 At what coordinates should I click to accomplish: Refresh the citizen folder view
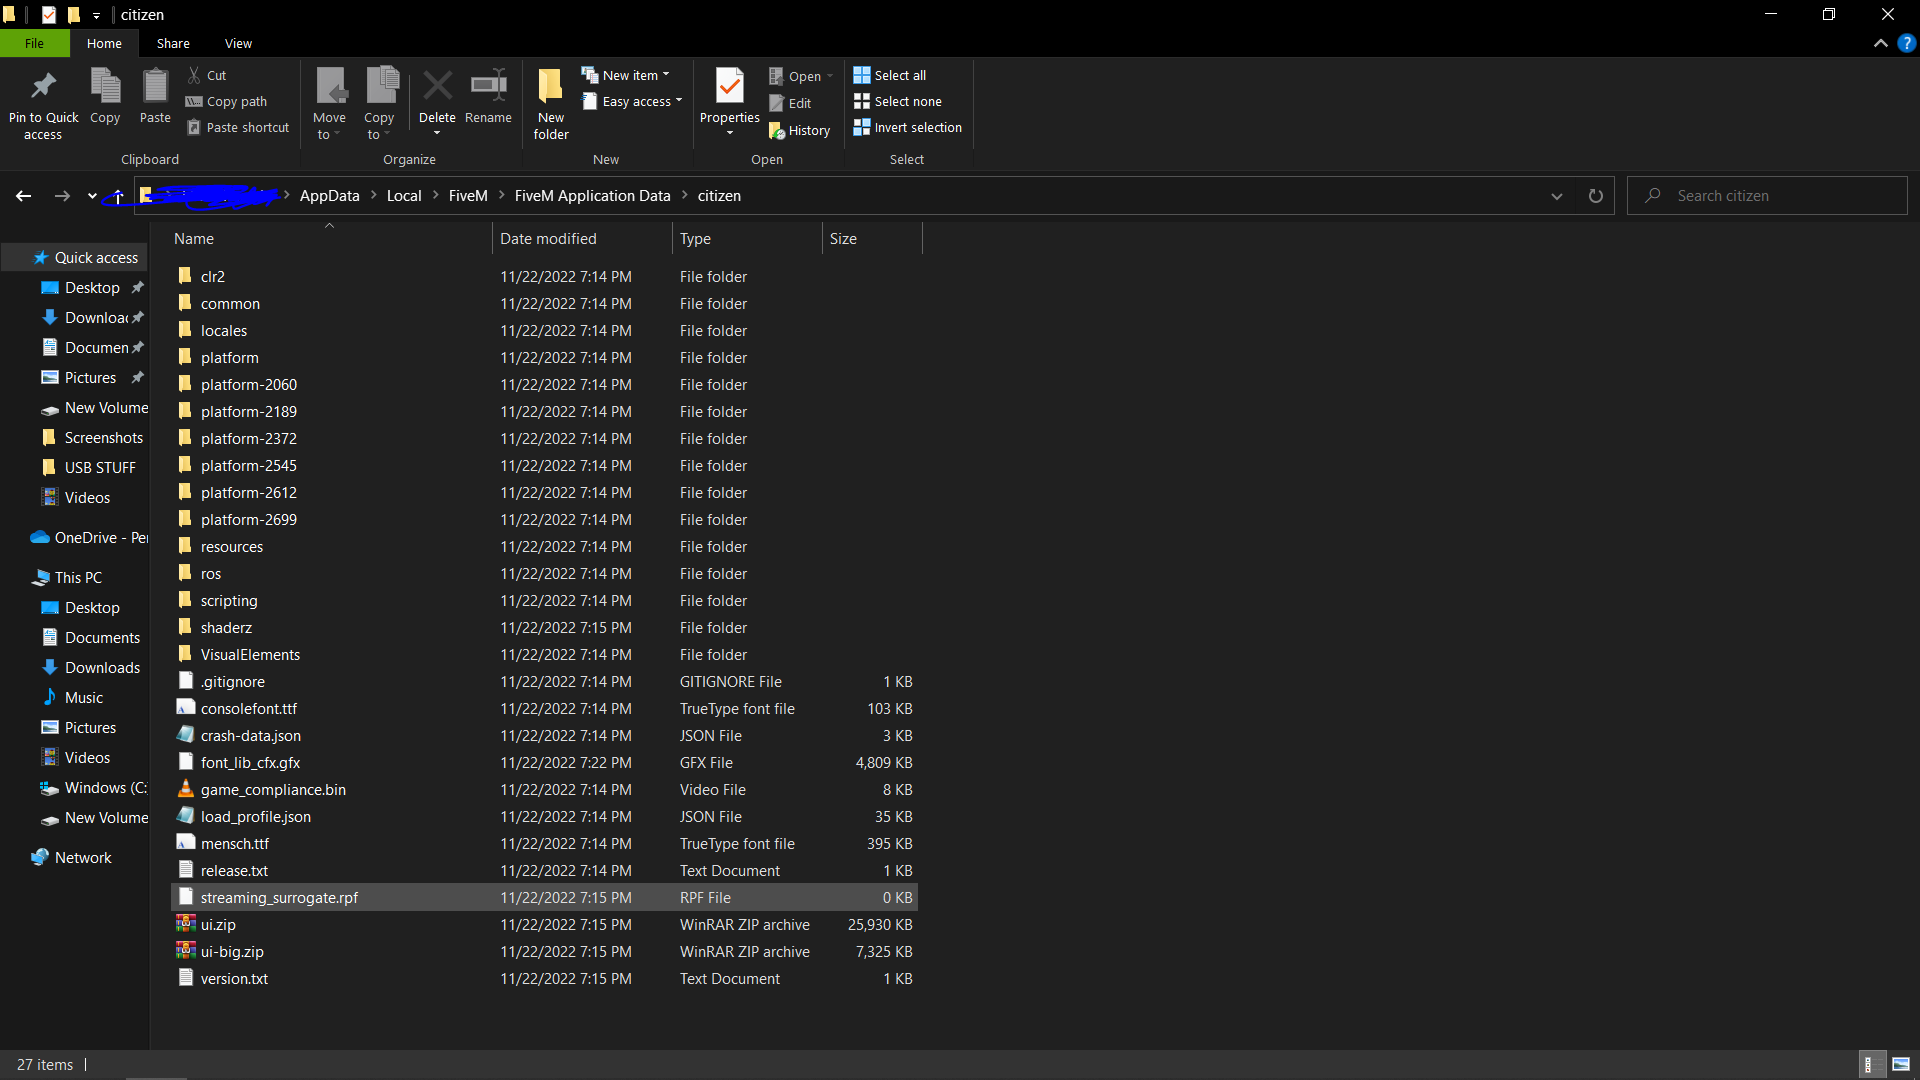point(1596,196)
